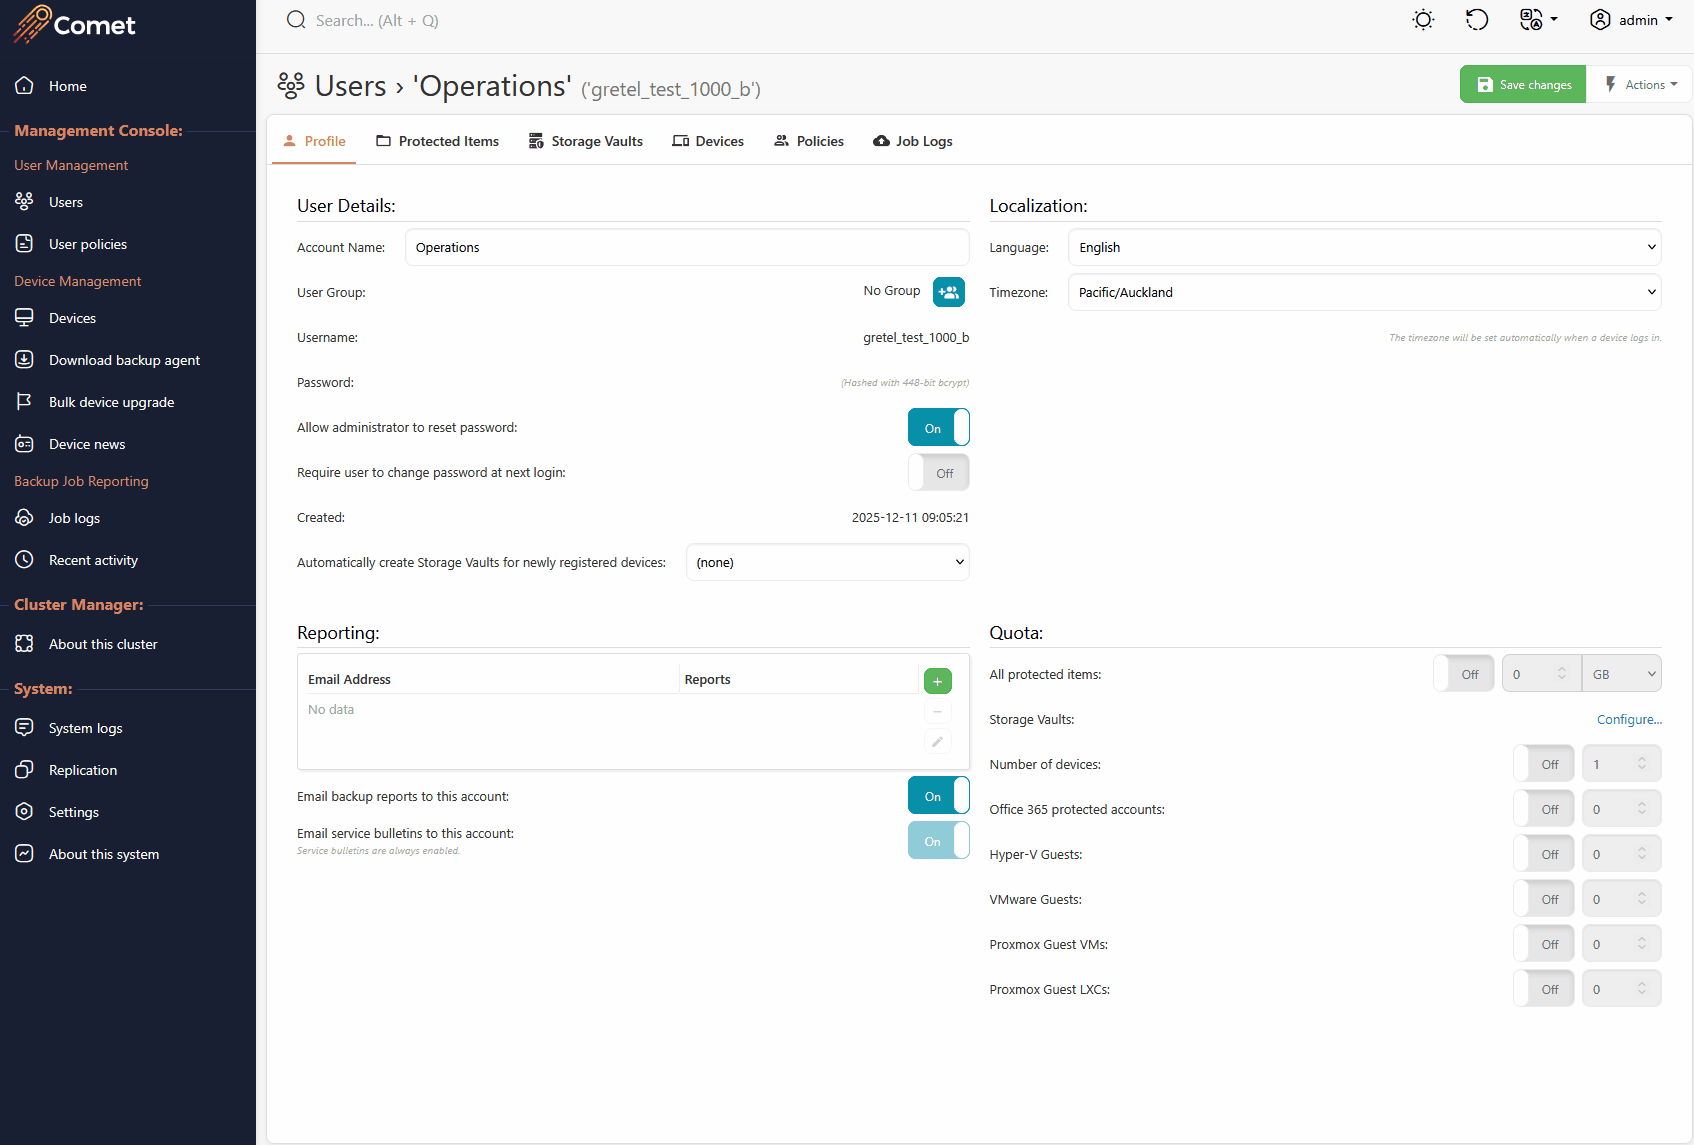This screenshot has width=1694, height=1145.
Task: Click the user group assignment icon
Action: 948,292
